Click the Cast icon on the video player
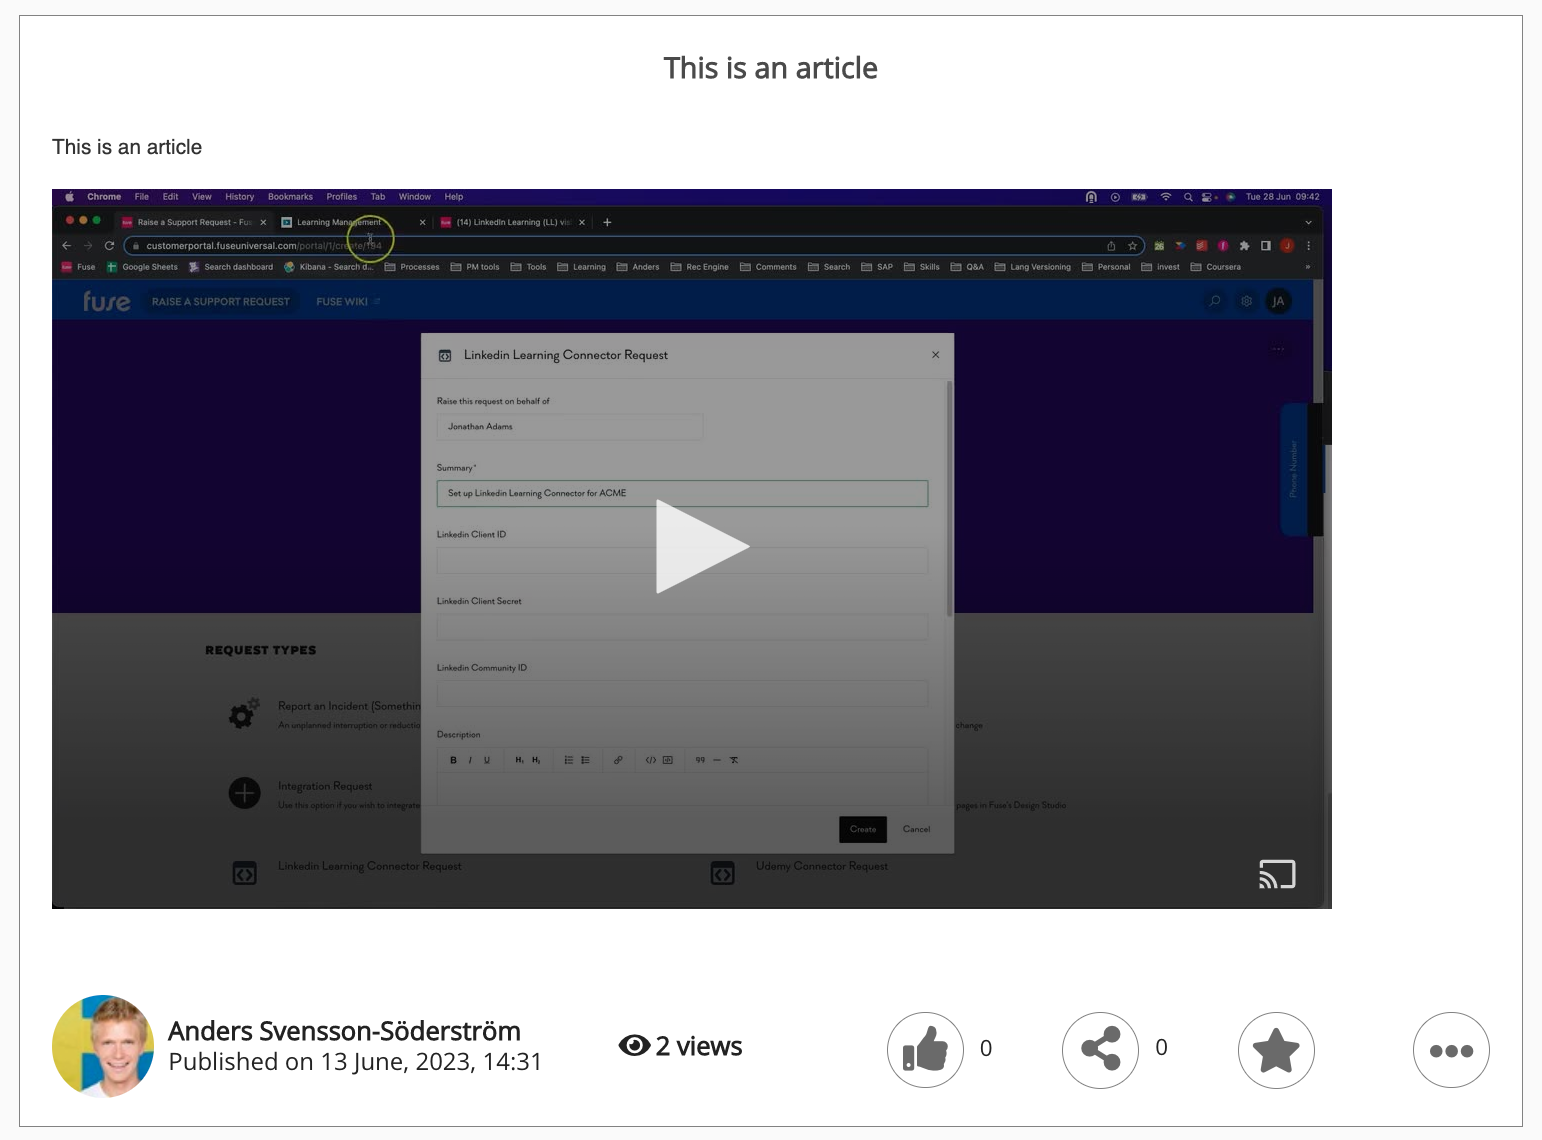Screen dimensions: 1542x1140 [1276, 873]
